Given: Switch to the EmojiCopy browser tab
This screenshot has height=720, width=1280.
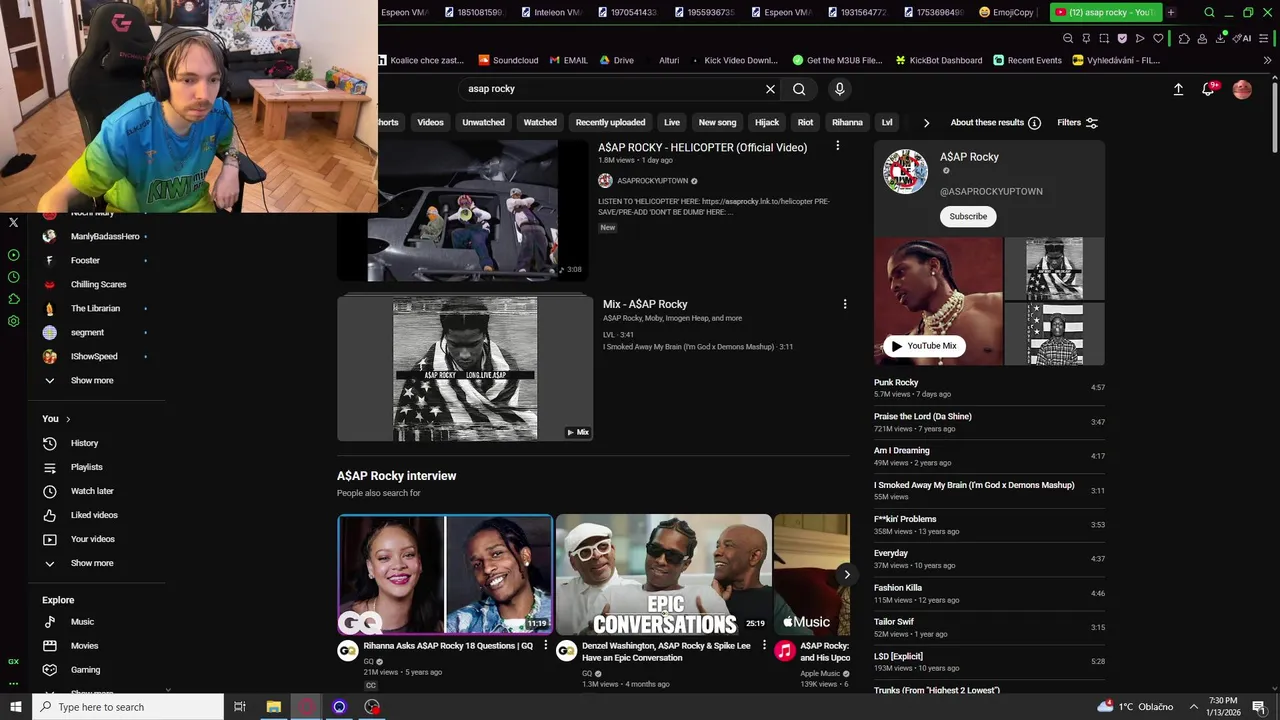Looking at the screenshot, I should (x=1007, y=12).
